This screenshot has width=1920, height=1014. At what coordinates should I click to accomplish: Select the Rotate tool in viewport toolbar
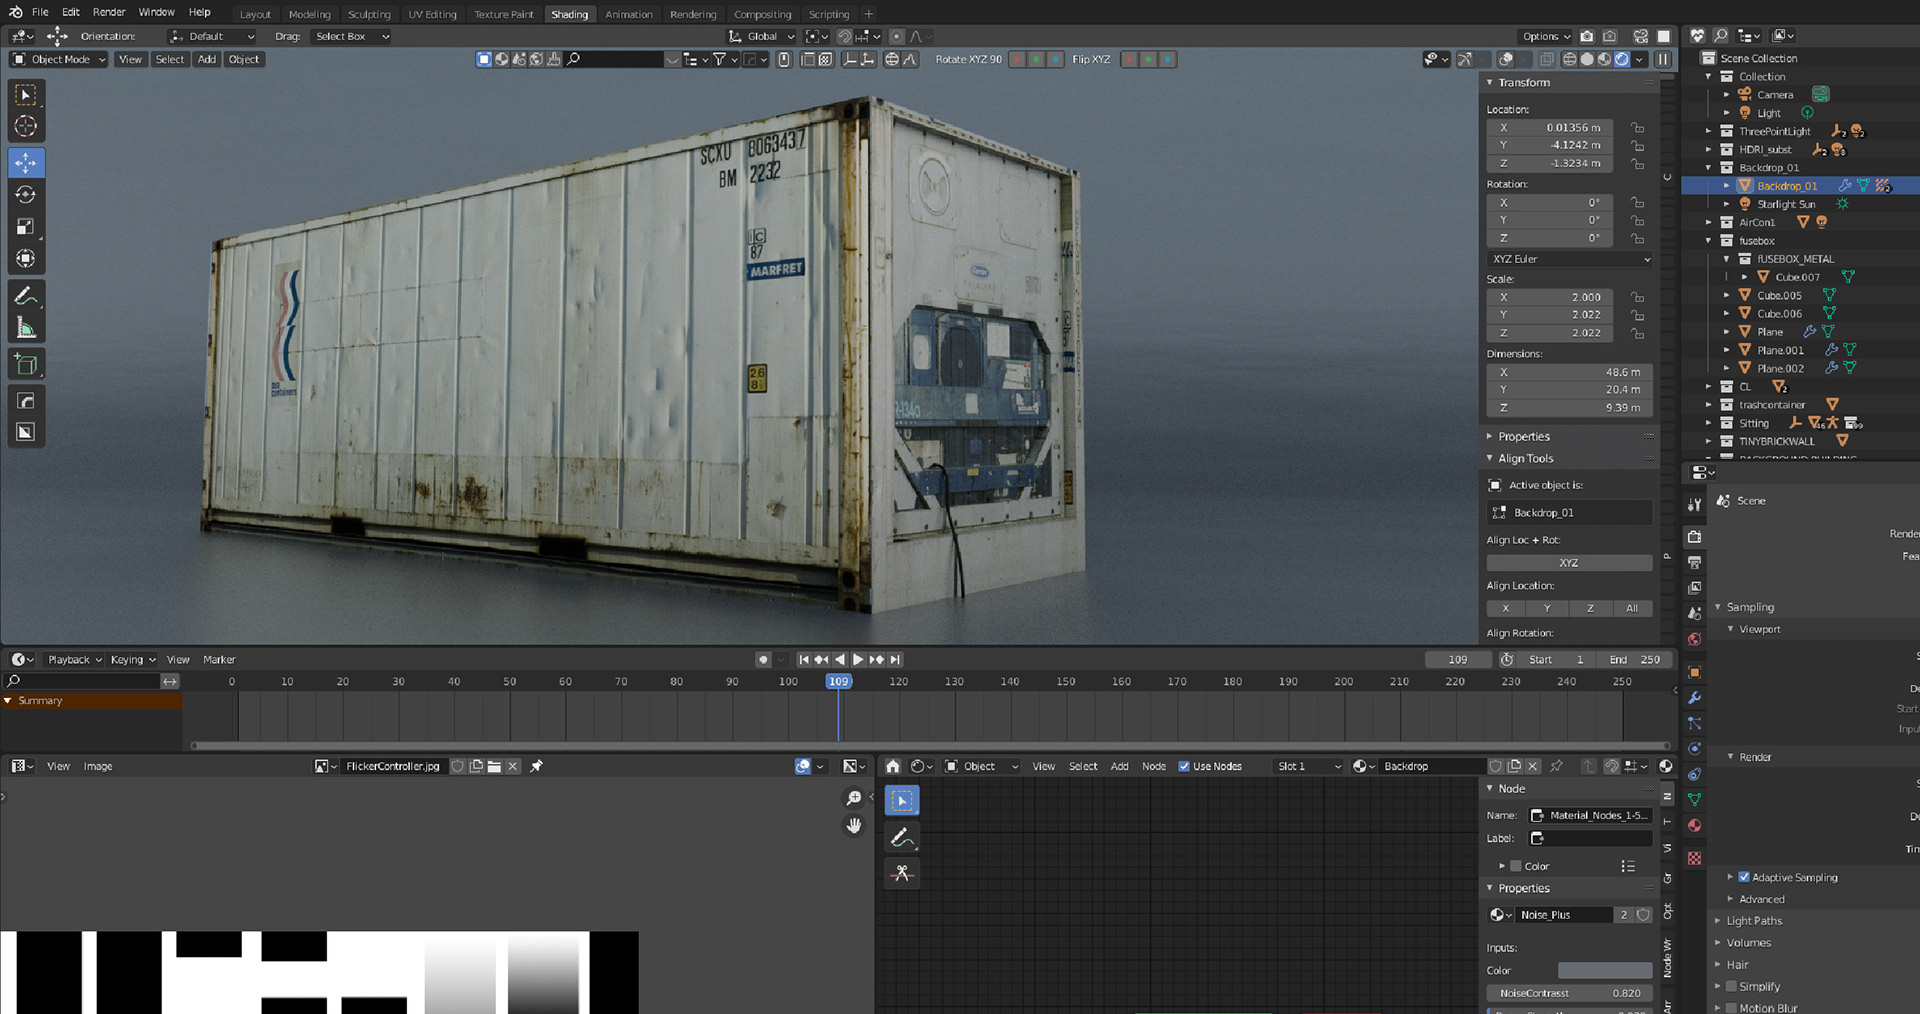point(26,195)
